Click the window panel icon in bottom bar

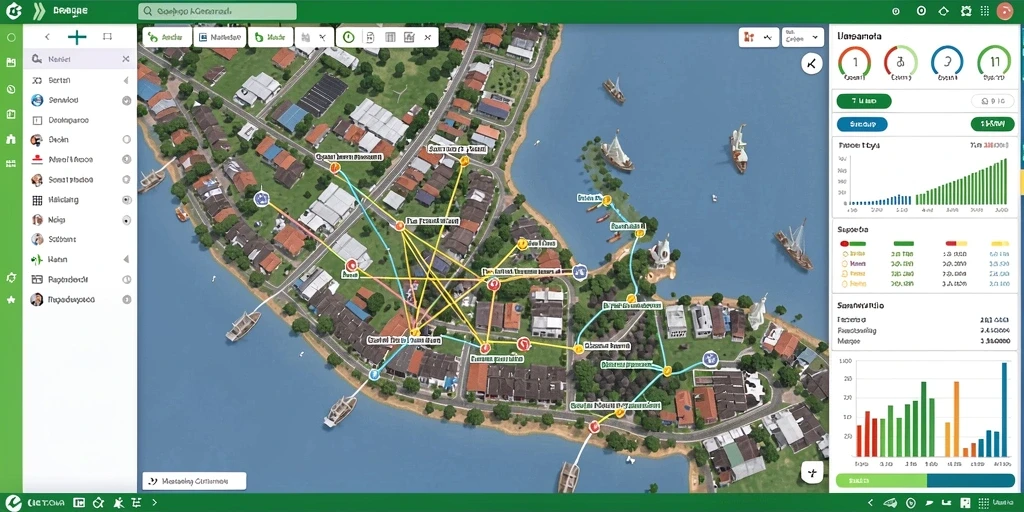coord(79,503)
